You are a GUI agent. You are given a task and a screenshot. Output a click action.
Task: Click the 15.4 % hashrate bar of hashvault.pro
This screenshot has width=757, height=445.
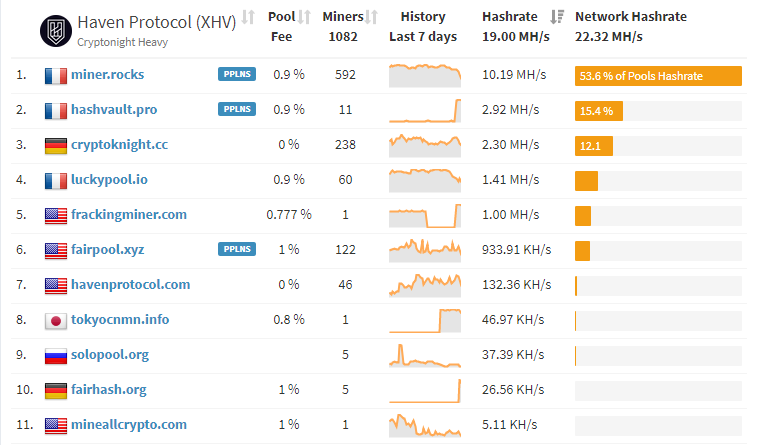point(598,111)
